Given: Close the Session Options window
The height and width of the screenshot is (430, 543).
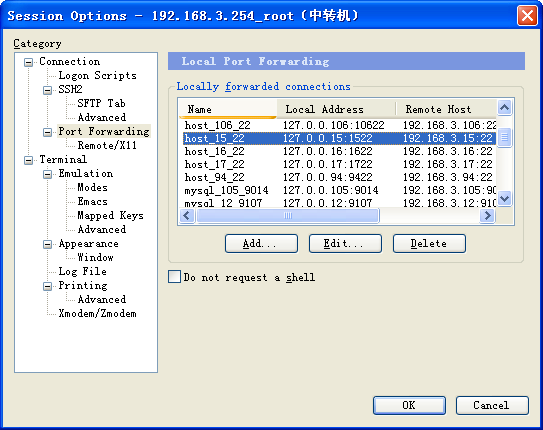Looking at the screenshot, I should pos(527,16).
